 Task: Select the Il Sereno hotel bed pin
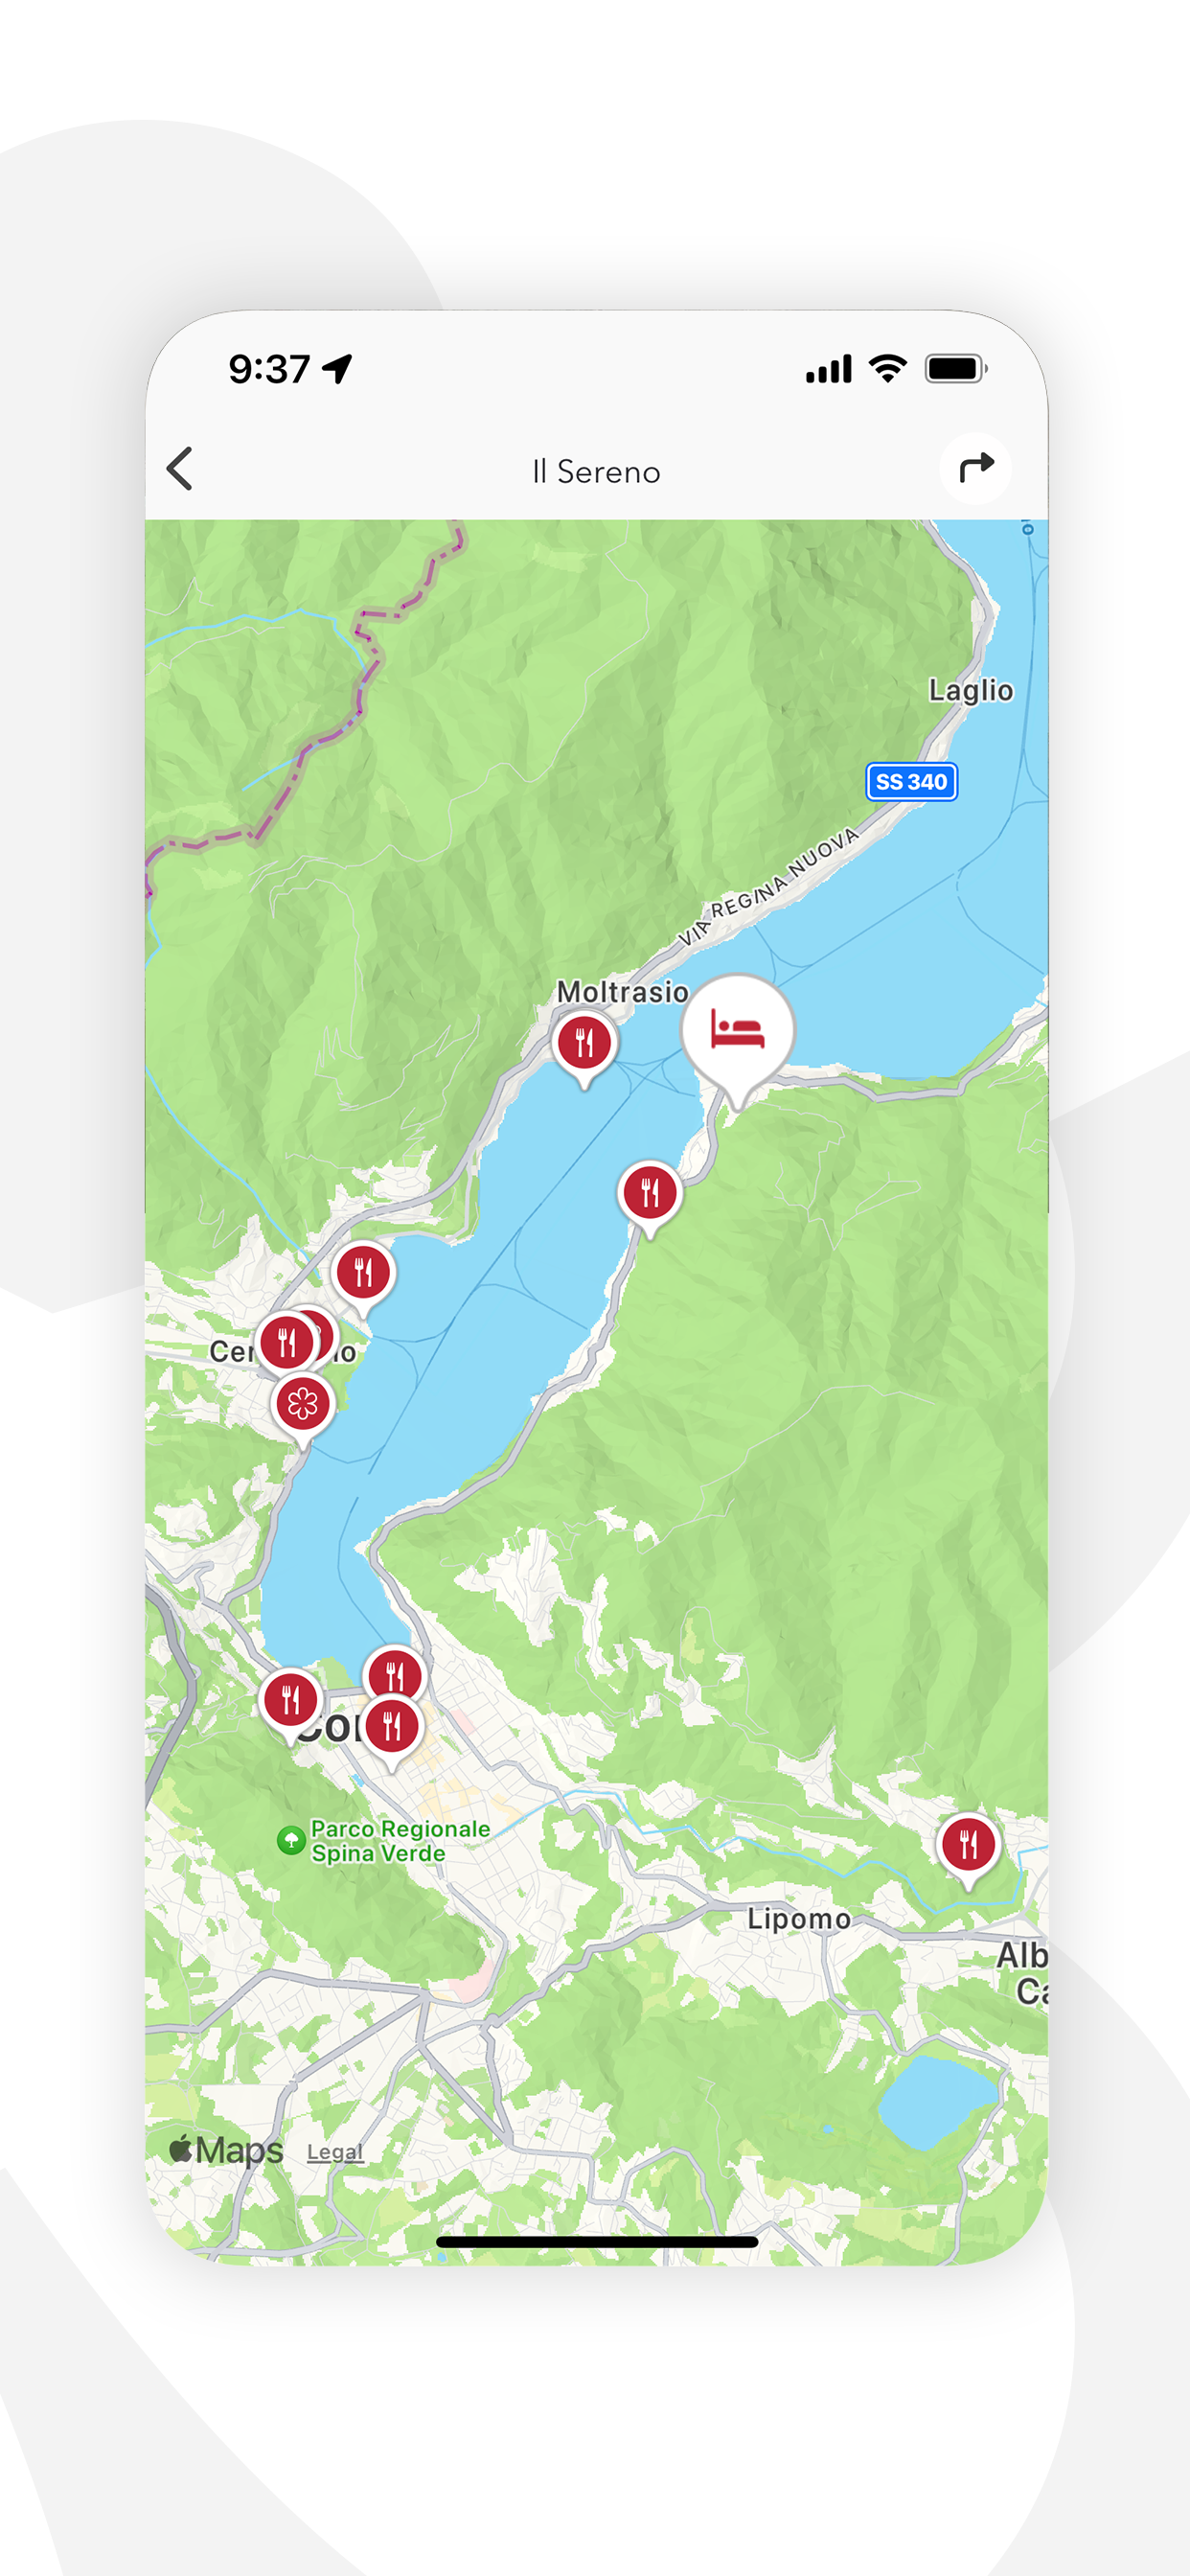click(738, 1031)
